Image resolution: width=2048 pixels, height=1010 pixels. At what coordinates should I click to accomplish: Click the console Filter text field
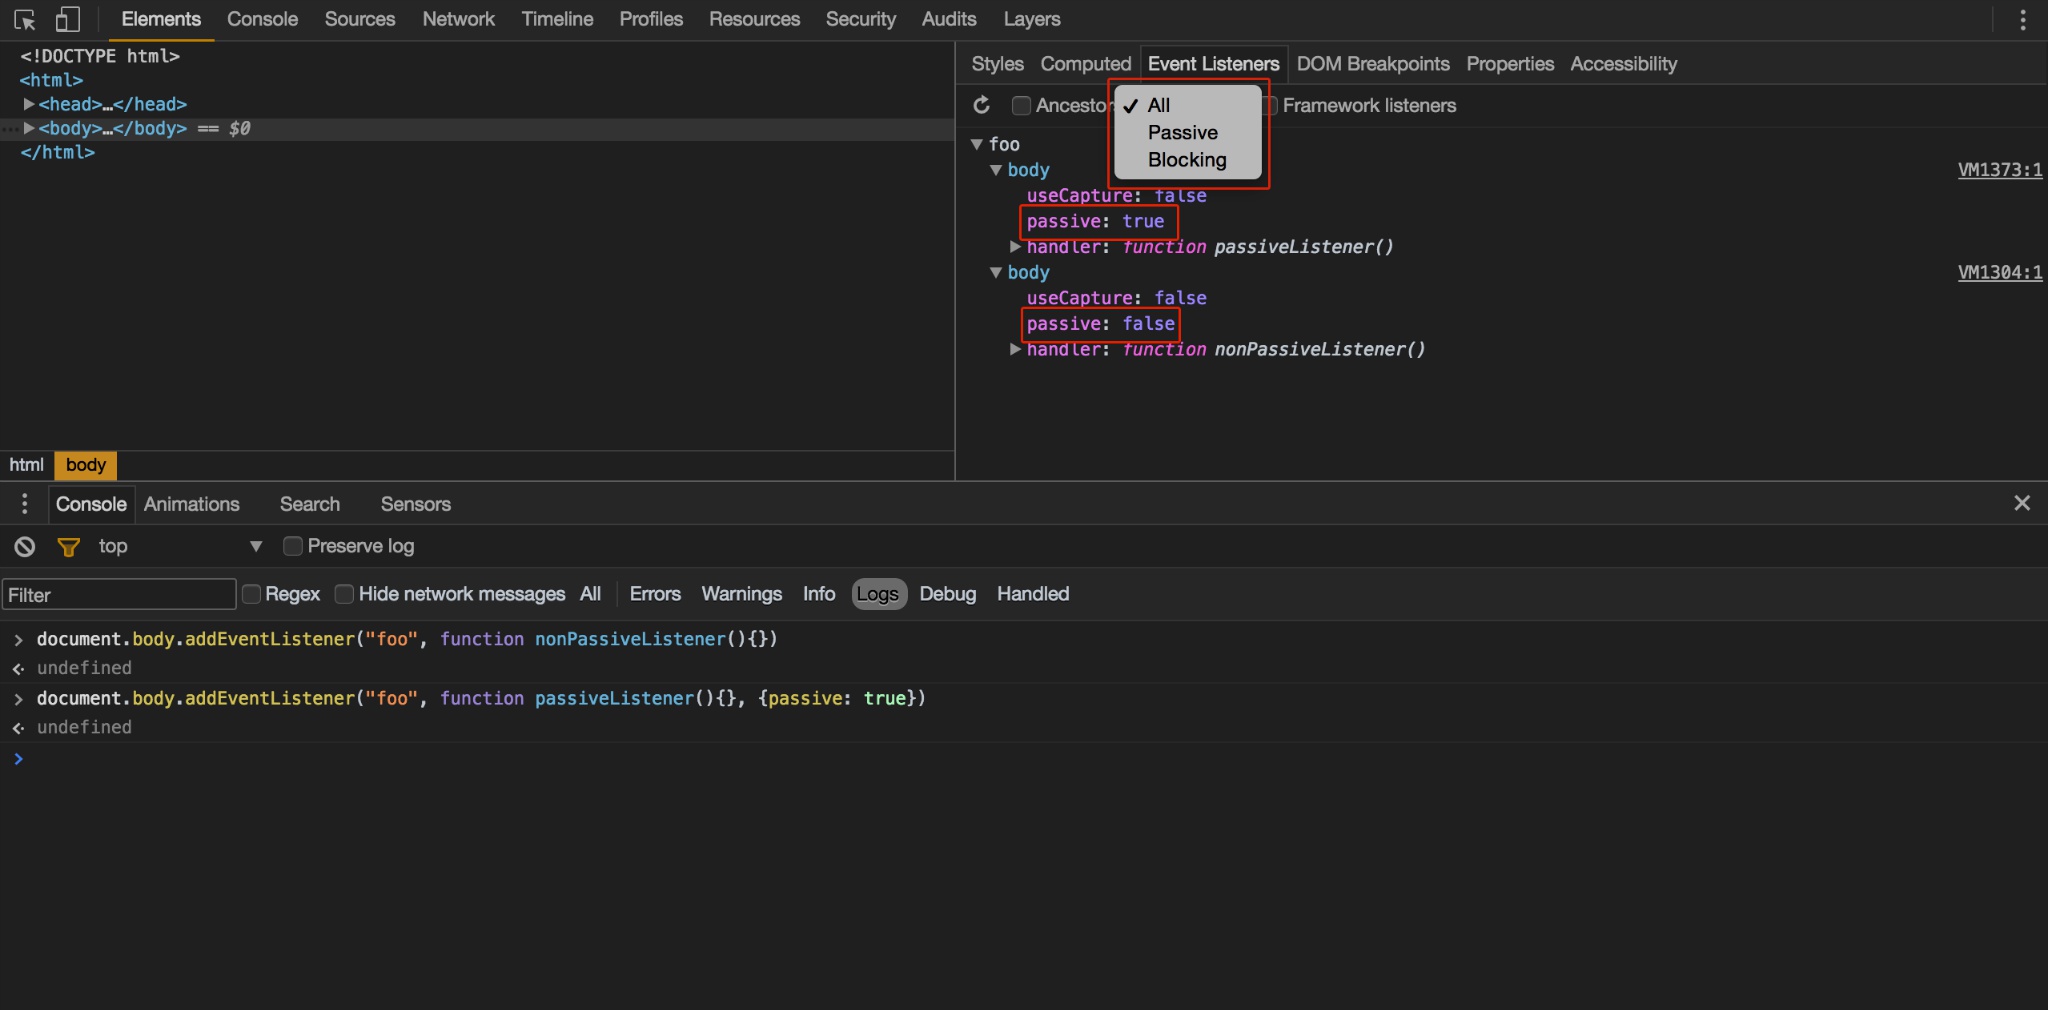[x=118, y=595]
